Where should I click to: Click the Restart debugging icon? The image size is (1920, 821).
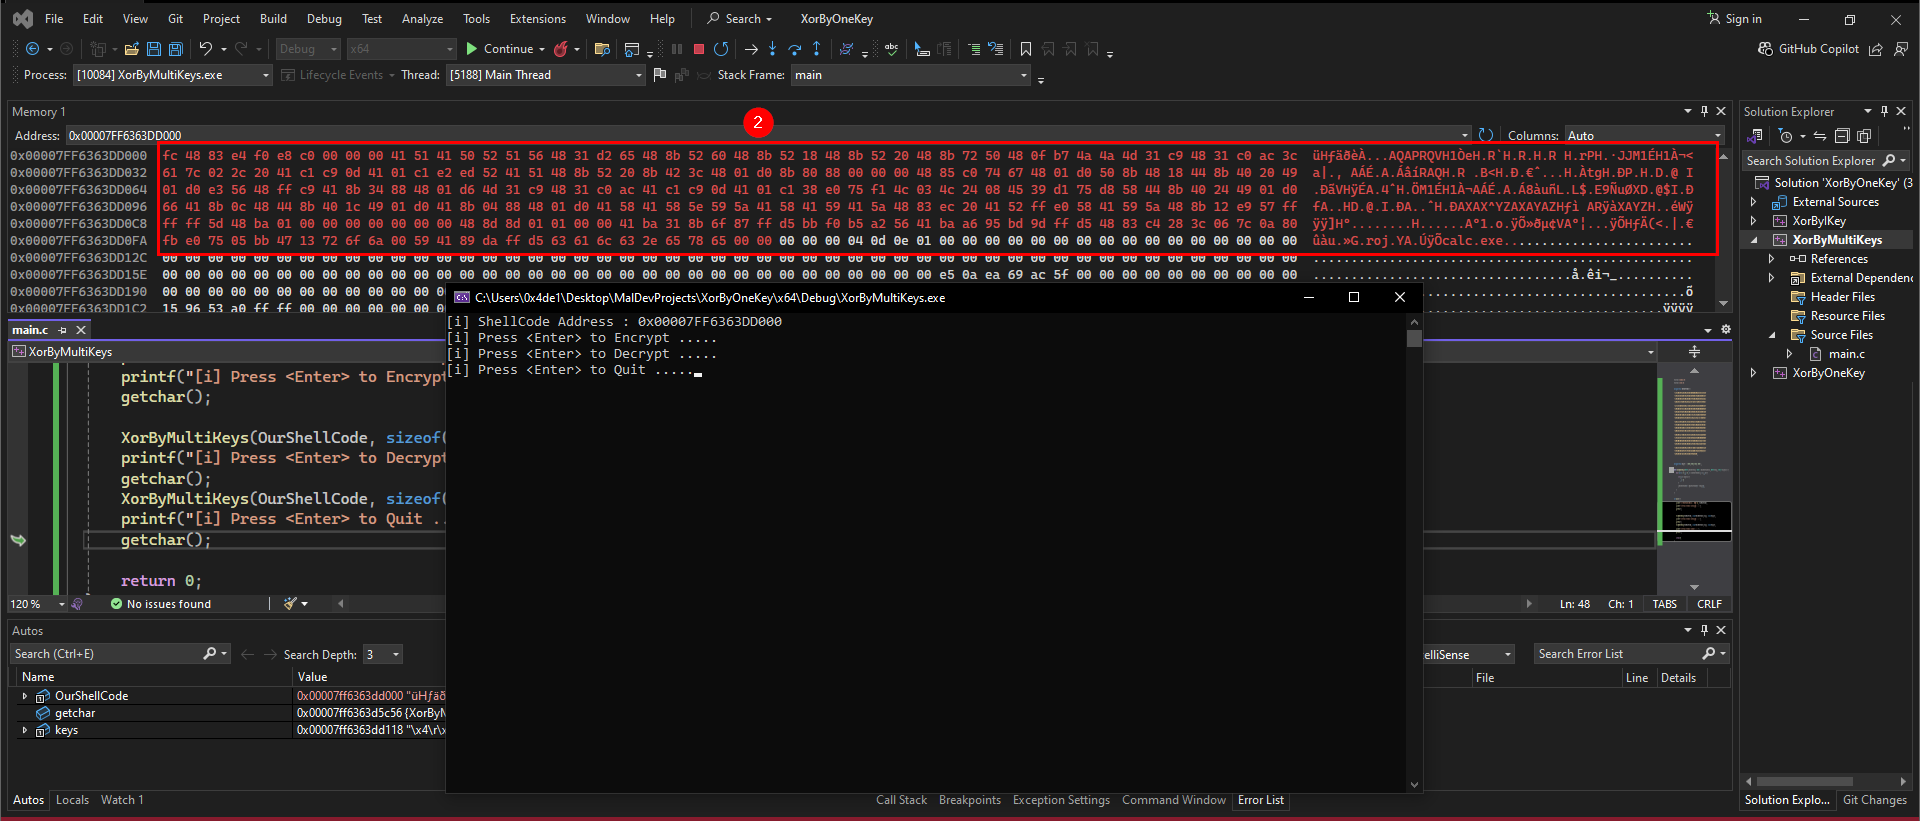721,49
